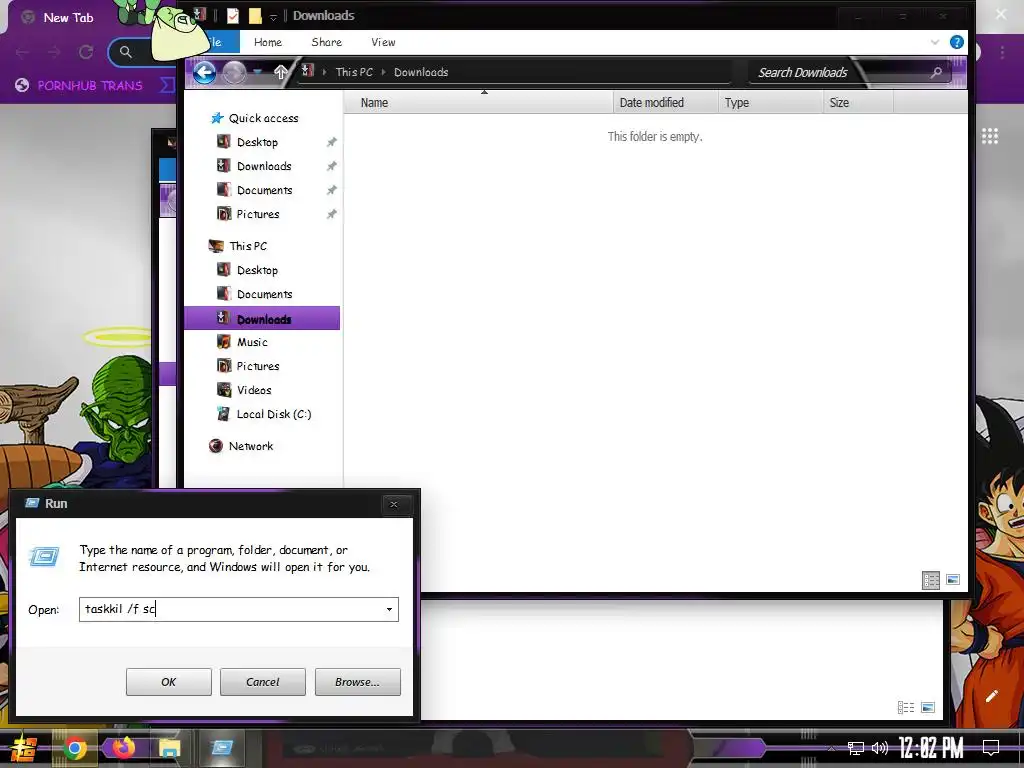
Task: Reload the page in Chrome
Action: (86, 52)
